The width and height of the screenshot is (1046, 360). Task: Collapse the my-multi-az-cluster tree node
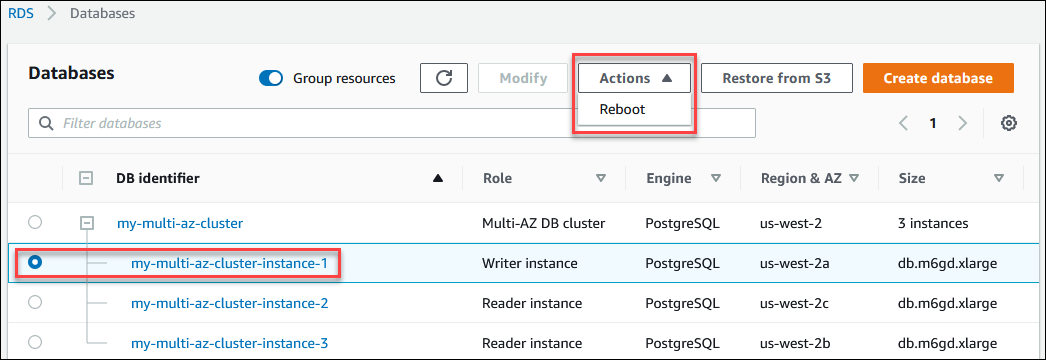point(87,223)
